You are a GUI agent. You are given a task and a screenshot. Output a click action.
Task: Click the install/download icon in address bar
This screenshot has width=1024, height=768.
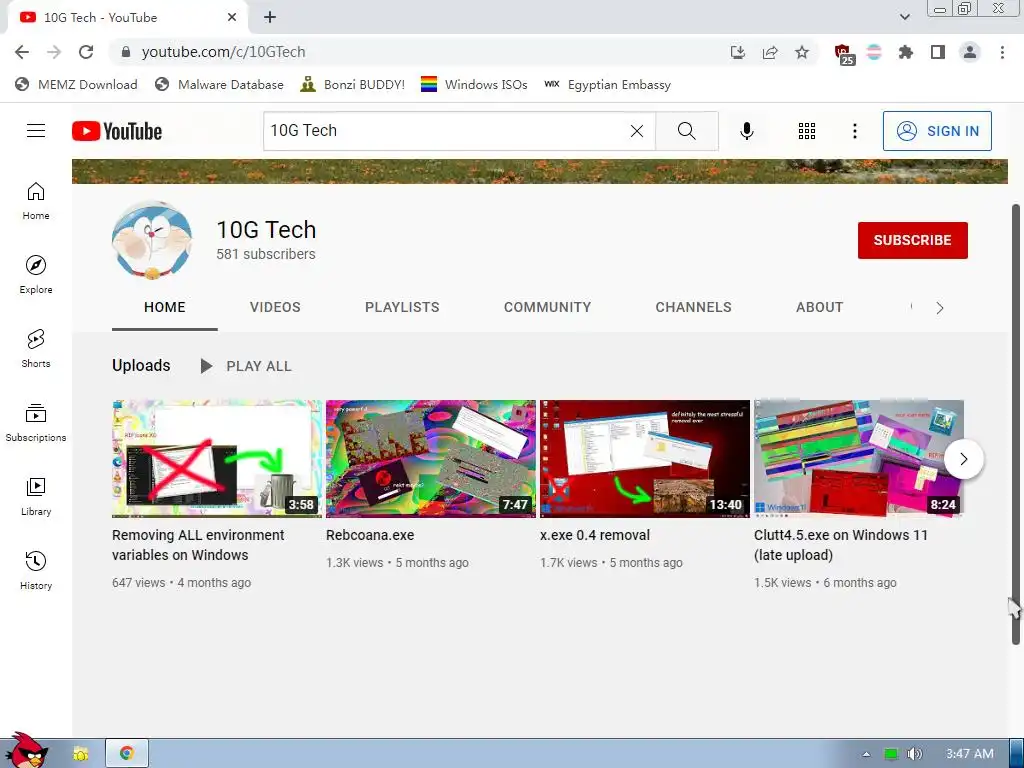point(738,52)
